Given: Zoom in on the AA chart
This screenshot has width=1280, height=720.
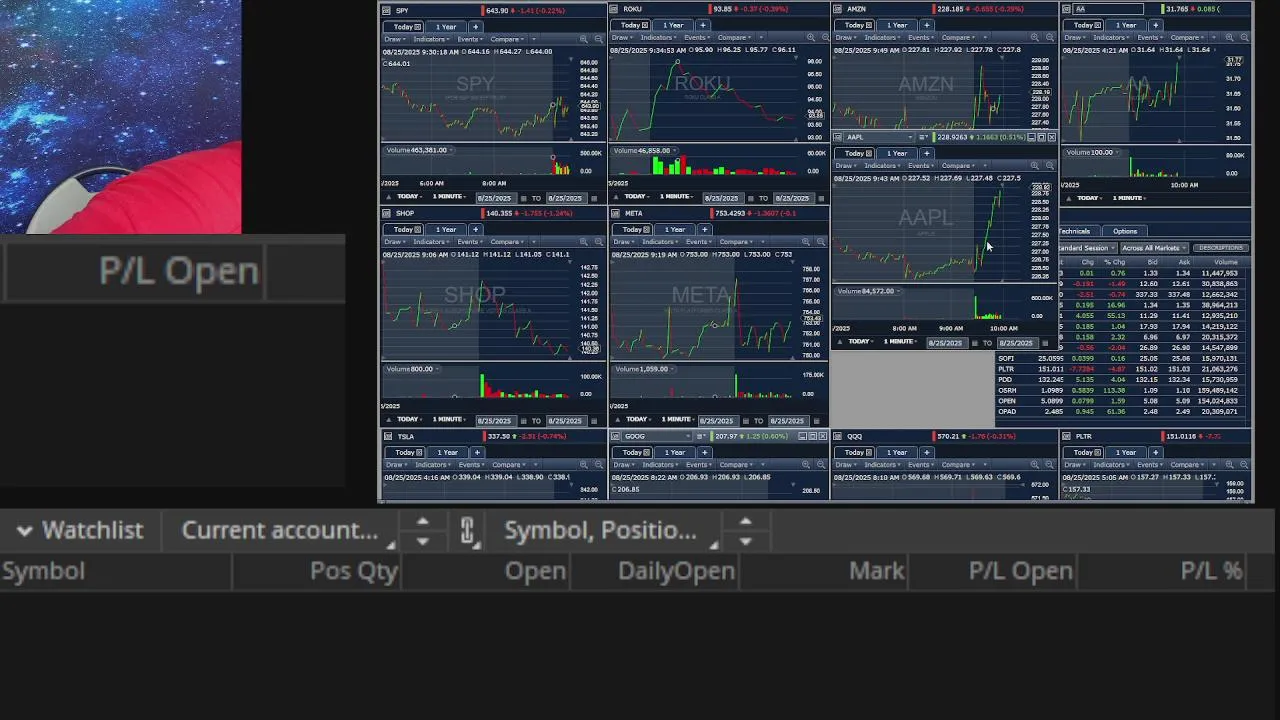Looking at the screenshot, I should click(1228, 37).
